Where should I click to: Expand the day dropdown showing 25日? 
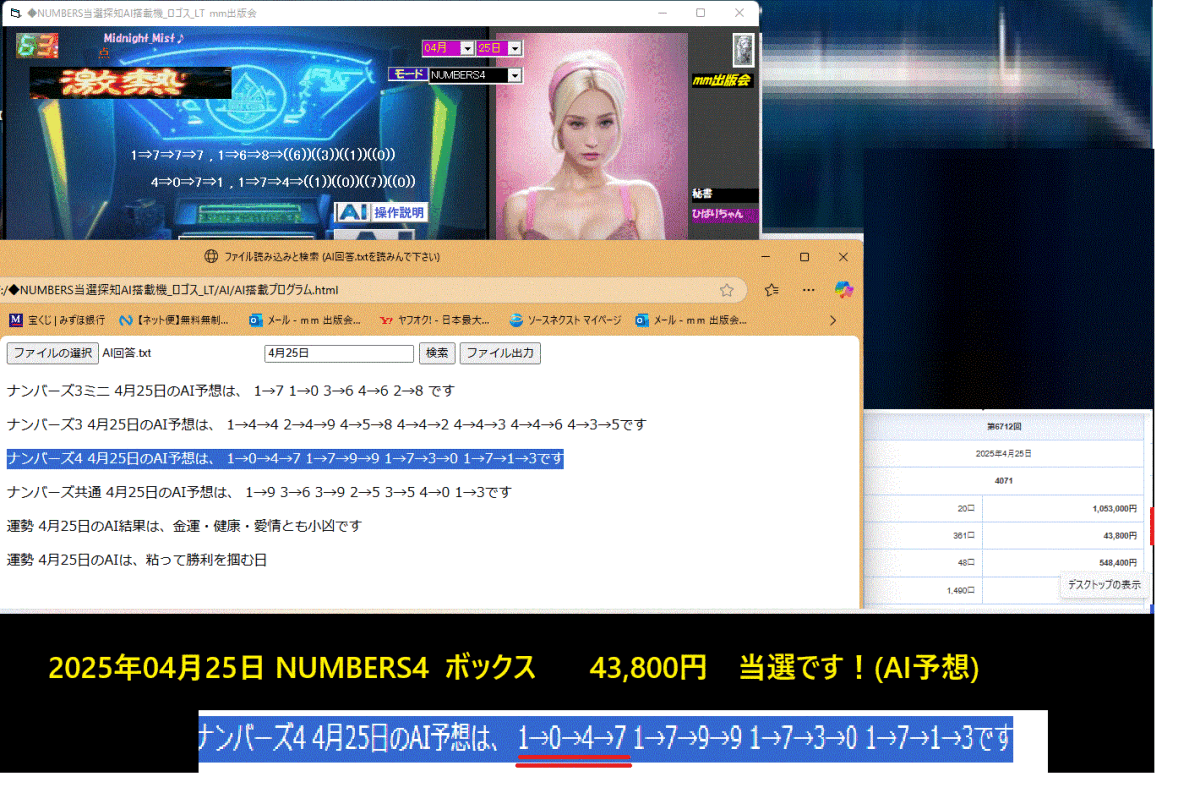(x=515, y=48)
